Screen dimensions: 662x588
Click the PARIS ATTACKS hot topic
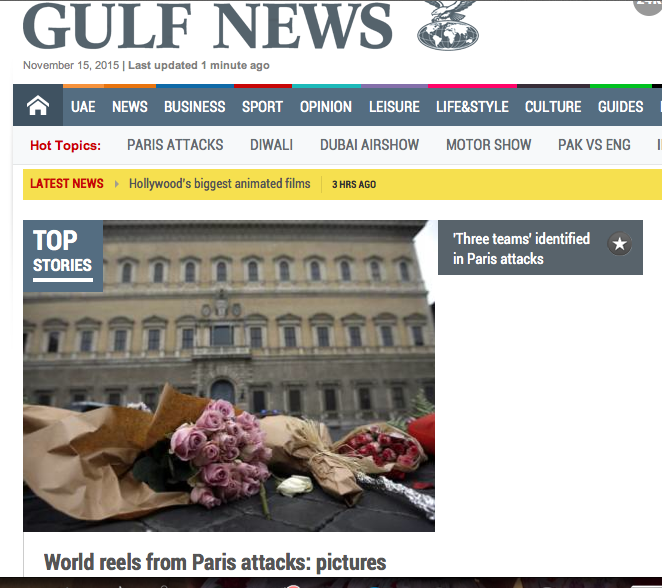(175, 145)
